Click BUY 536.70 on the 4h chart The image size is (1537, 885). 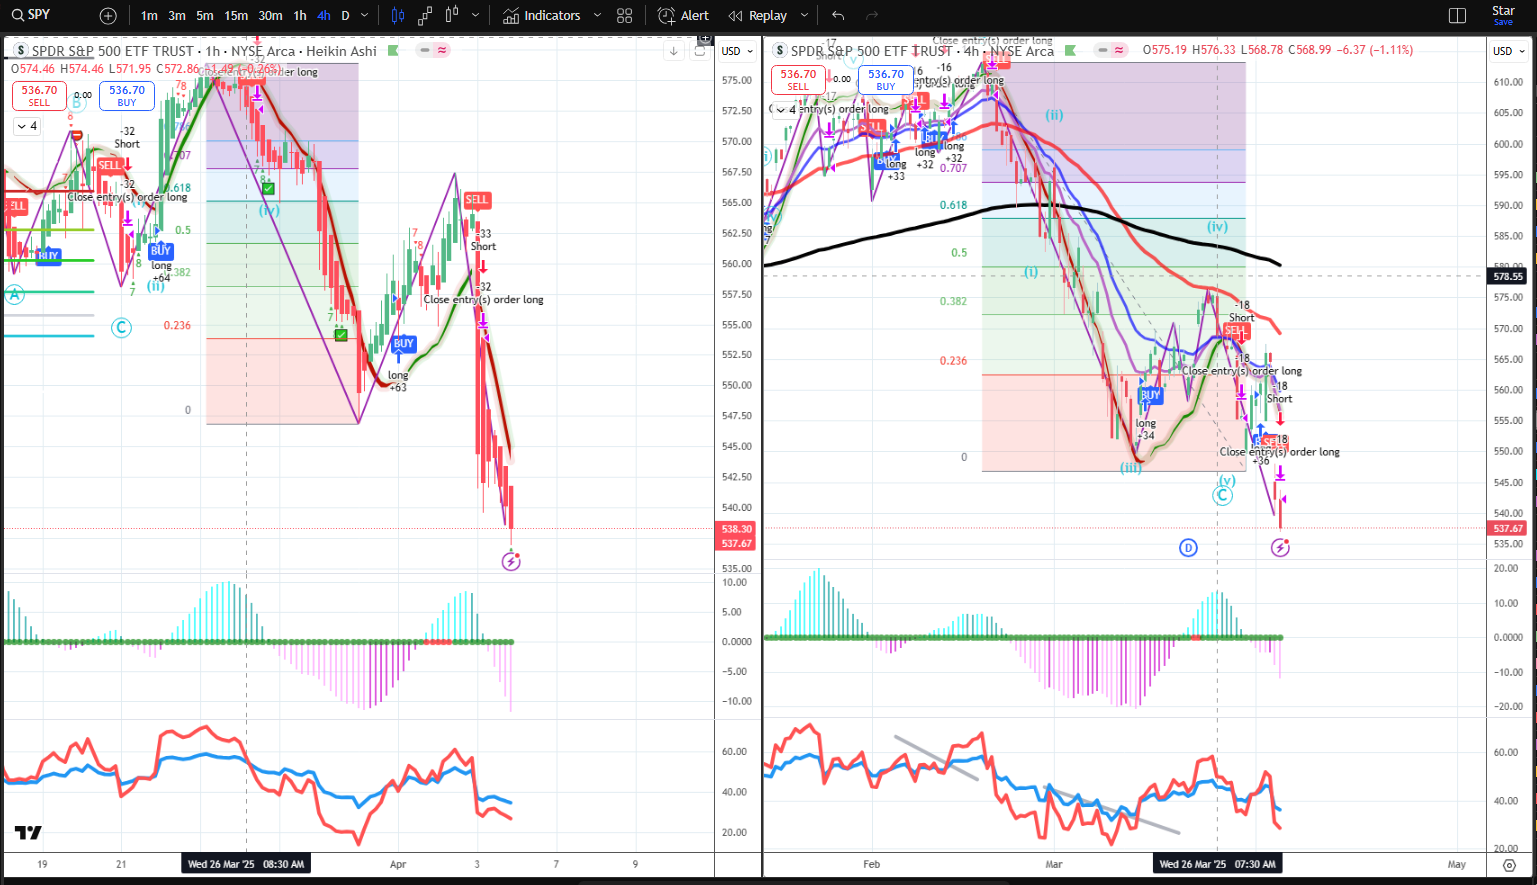pos(886,80)
